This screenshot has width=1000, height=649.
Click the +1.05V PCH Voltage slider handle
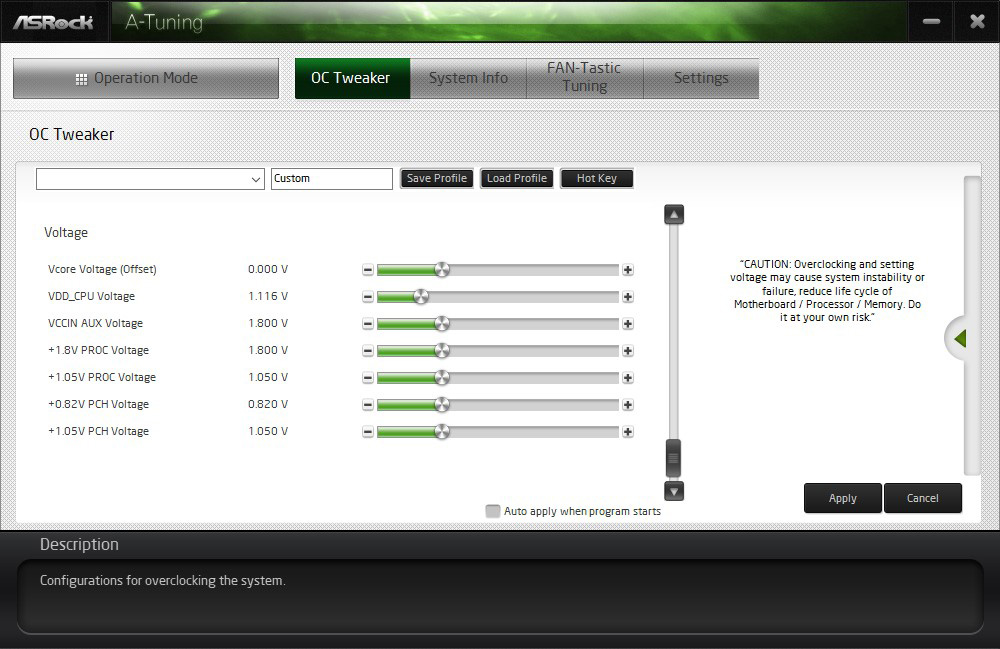(442, 432)
